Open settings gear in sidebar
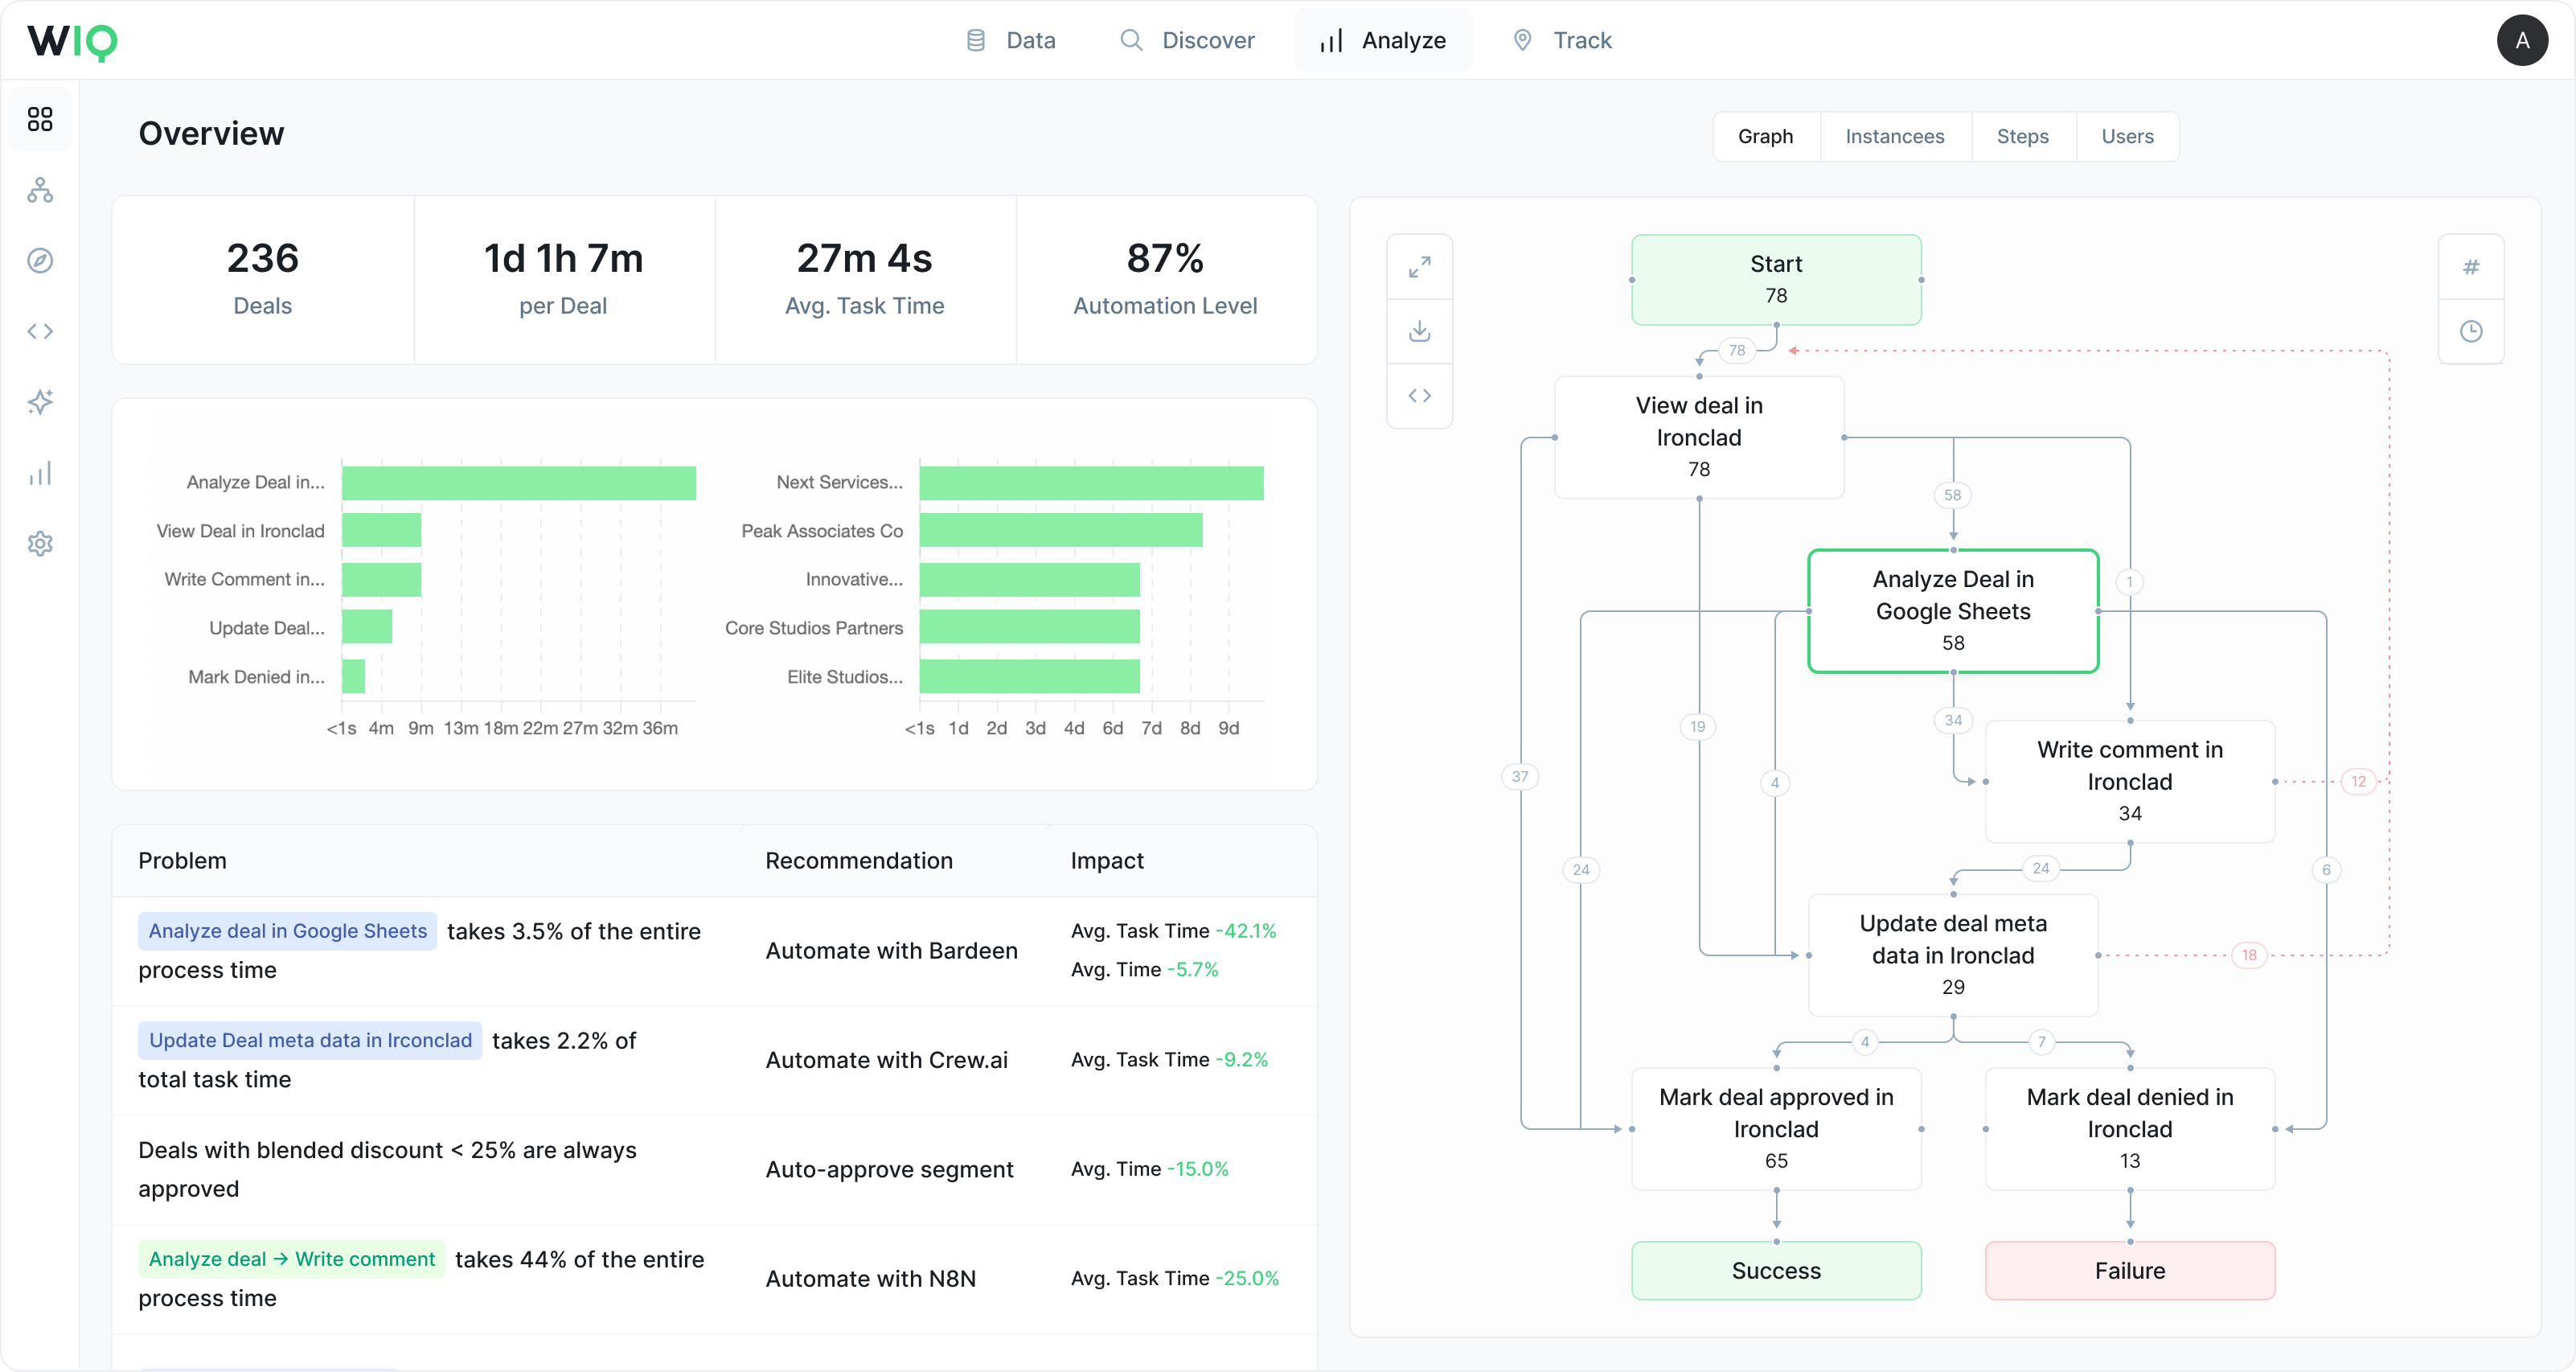This screenshot has height=1372, width=2576. coord(40,543)
